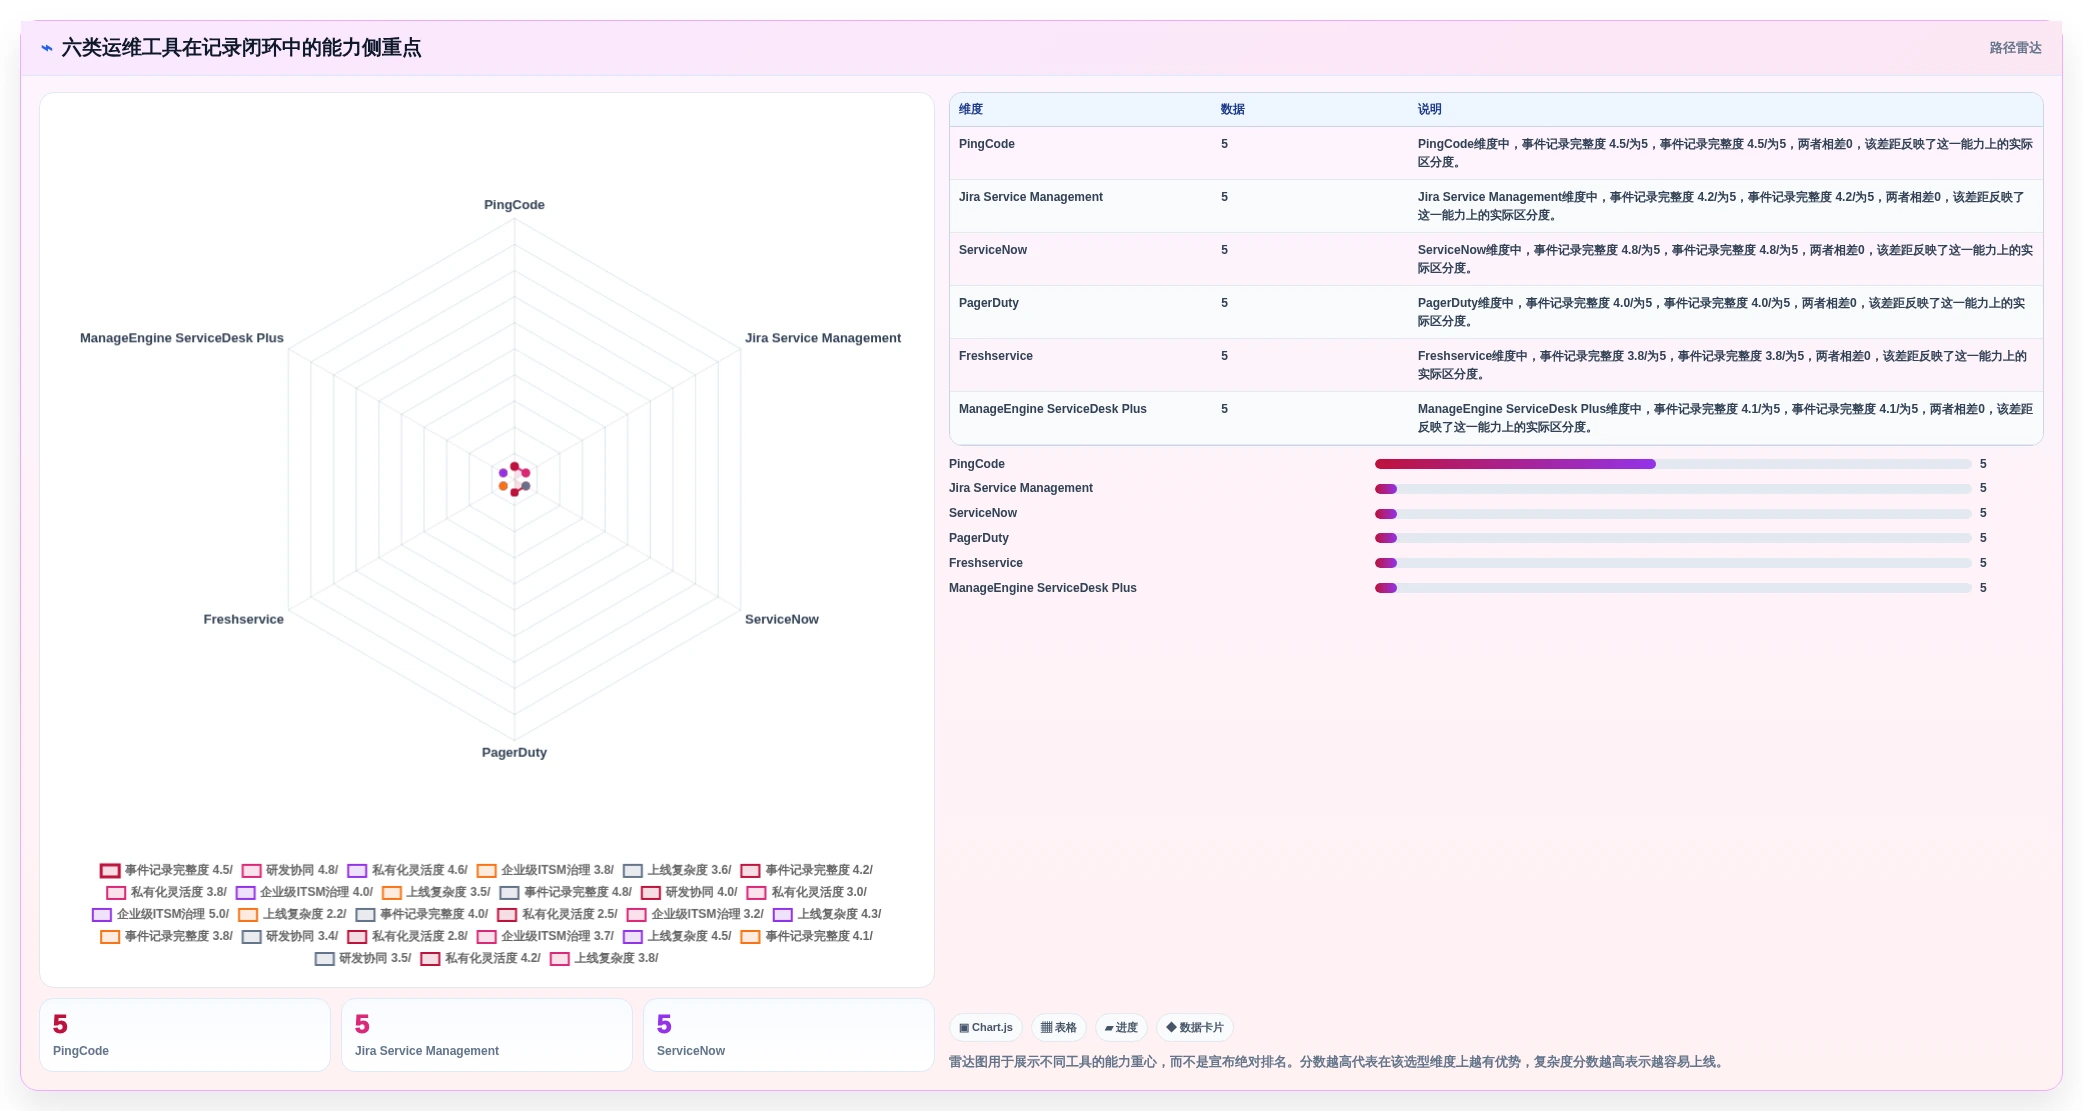Click the ManageEngine ServiceDesk Plus progress bar
The height and width of the screenshot is (1111, 2083).
pos(1673,588)
